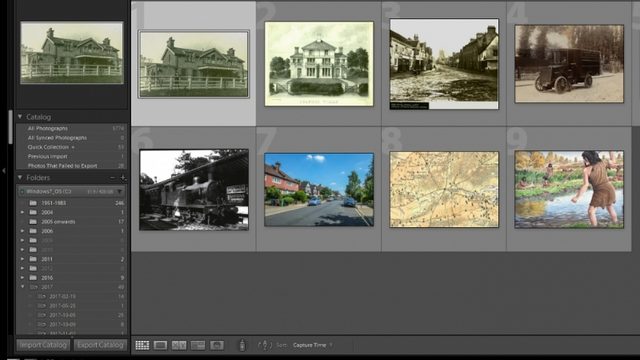
Task: Click the left panel scrollbar
Action: click(10, 127)
